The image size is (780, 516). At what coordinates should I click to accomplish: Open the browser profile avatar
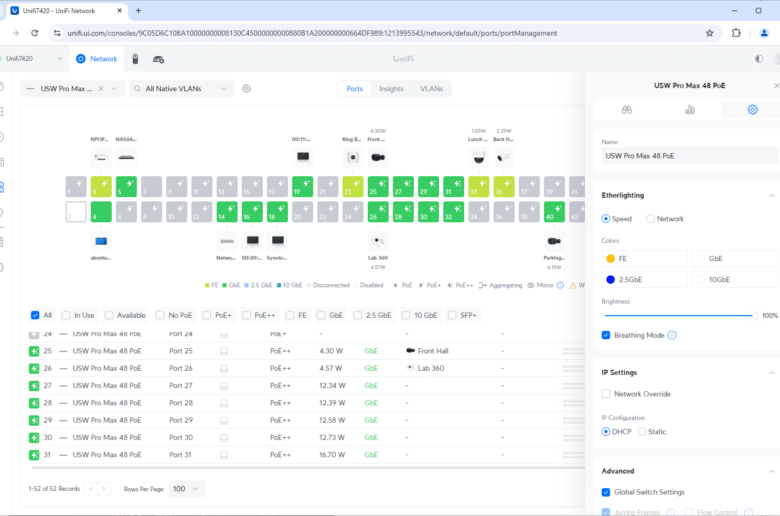(x=764, y=33)
